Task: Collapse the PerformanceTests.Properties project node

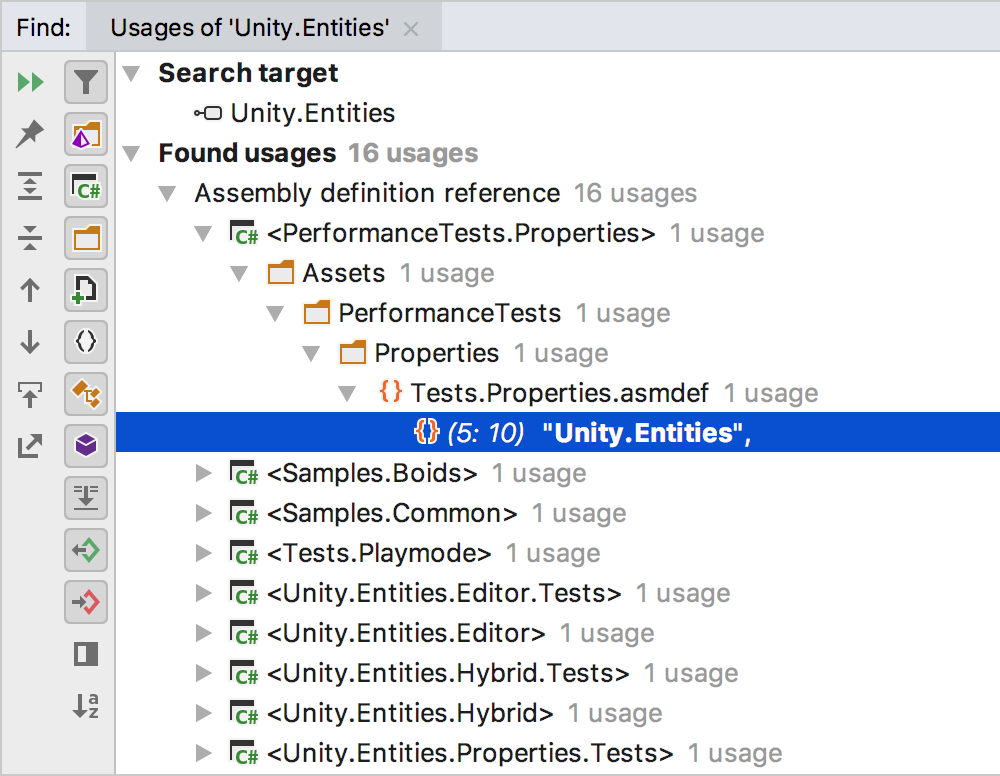Action: tap(203, 234)
